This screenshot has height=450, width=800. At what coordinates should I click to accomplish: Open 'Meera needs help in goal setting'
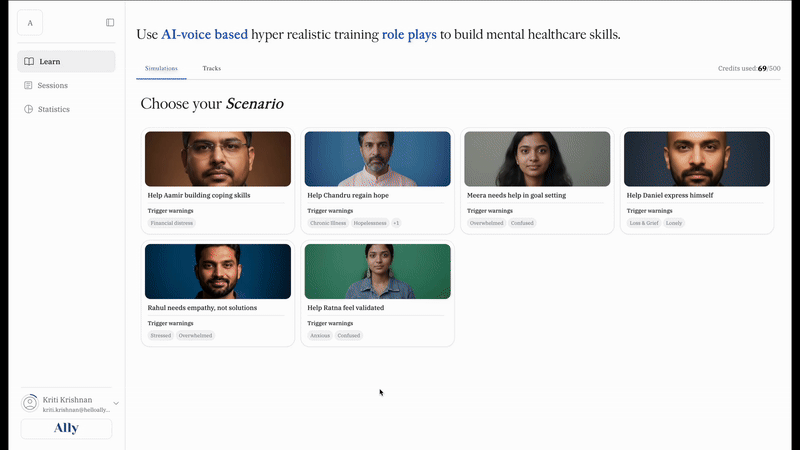pos(516,195)
